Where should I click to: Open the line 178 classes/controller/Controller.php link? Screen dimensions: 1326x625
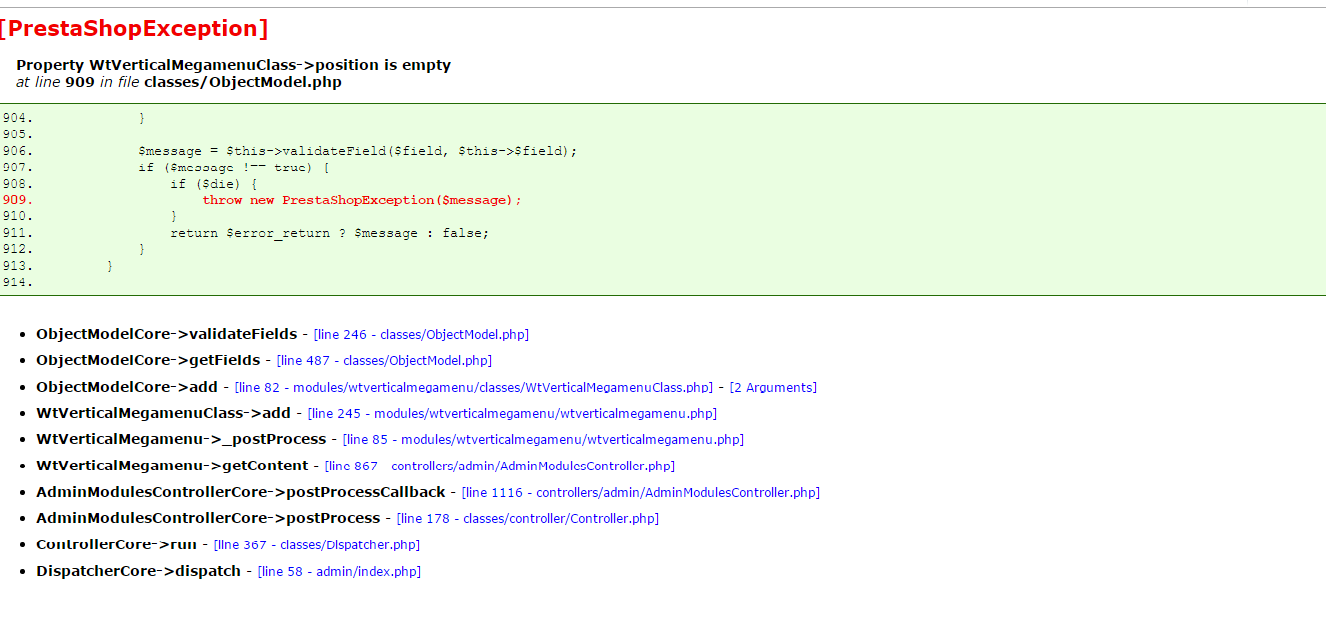pyautogui.click(x=528, y=518)
